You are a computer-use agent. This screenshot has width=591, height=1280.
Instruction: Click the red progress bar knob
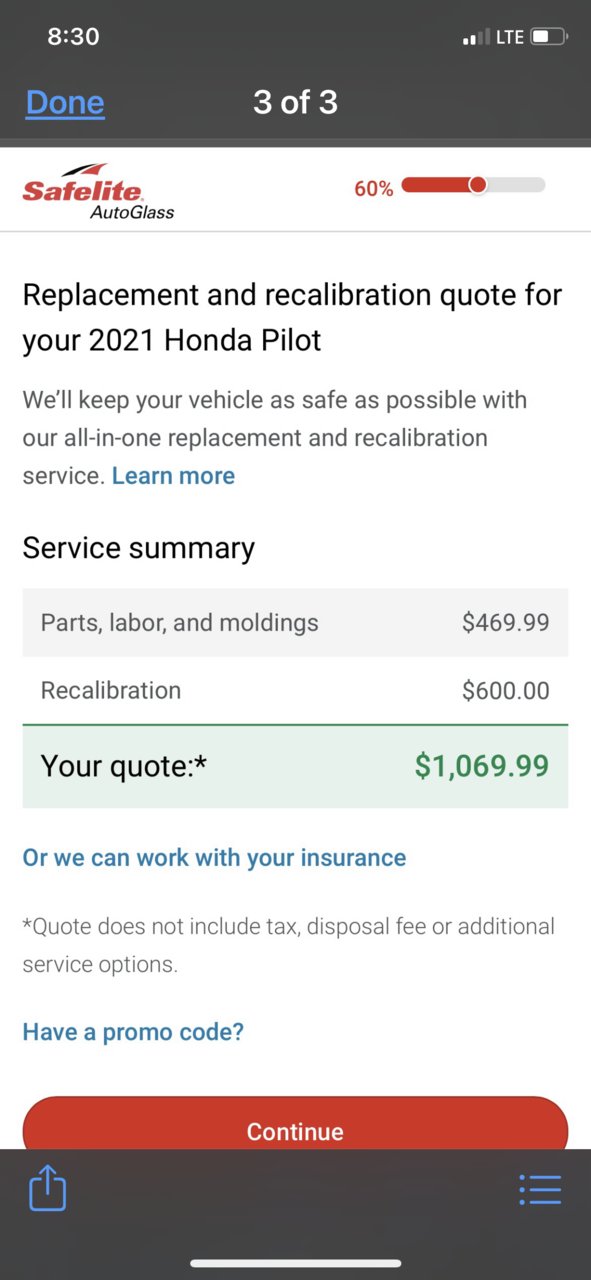(x=478, y=185)
